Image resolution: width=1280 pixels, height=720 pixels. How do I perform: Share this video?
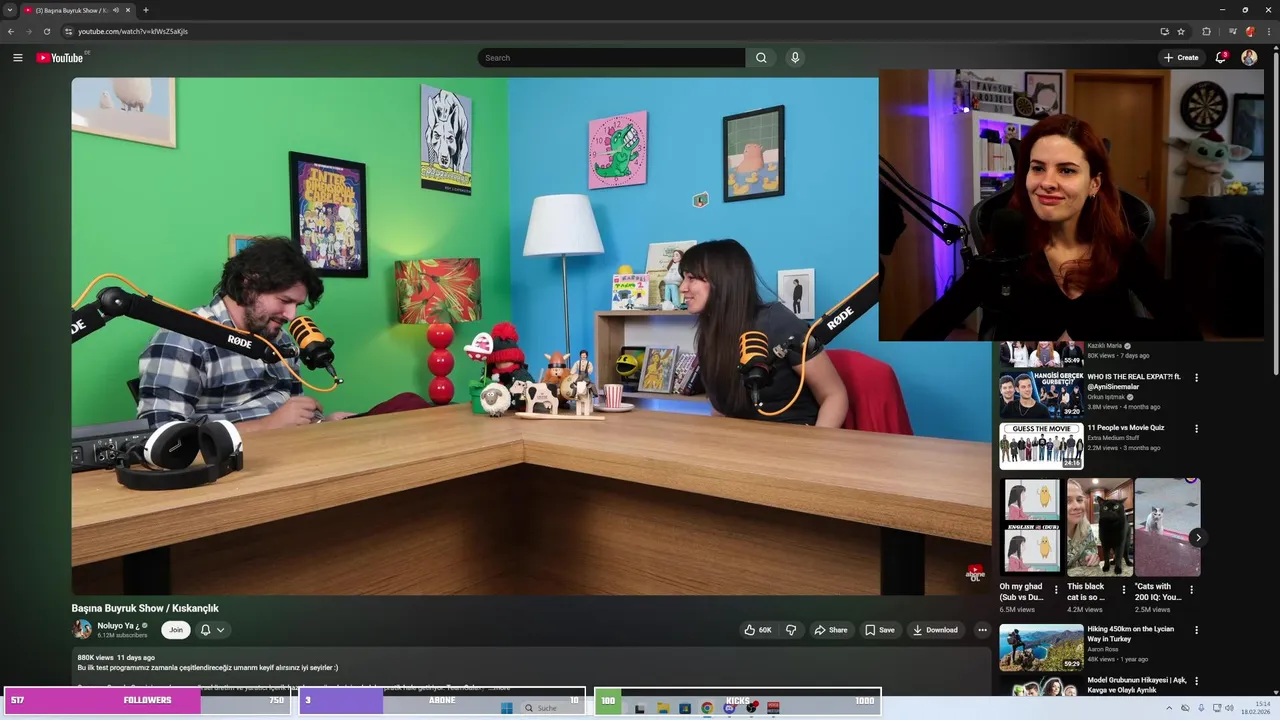[x=830, y=630]
